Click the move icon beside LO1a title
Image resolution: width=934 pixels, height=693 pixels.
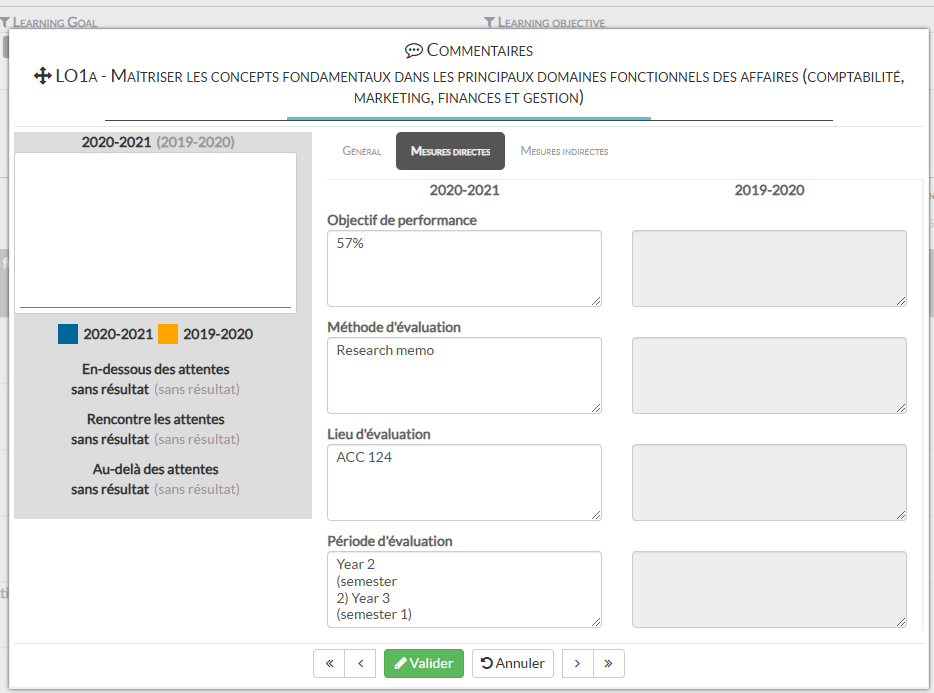coord(42,77)
